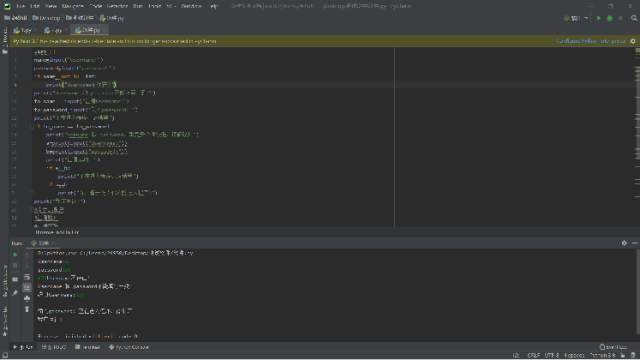Click the down arrow in Run console toolbar

coord(27,266)
